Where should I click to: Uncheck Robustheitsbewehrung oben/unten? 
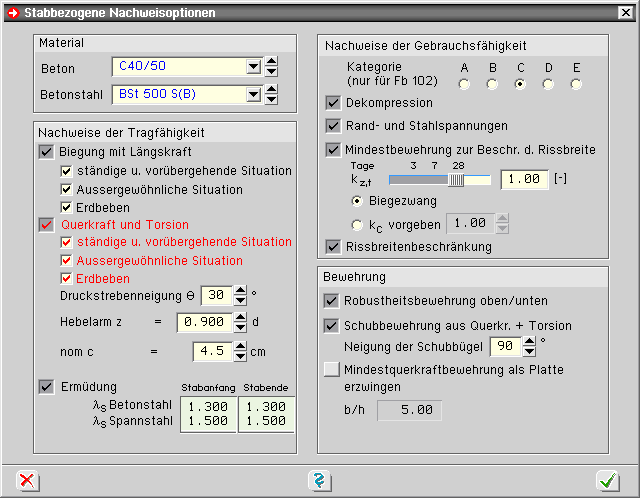332,300
